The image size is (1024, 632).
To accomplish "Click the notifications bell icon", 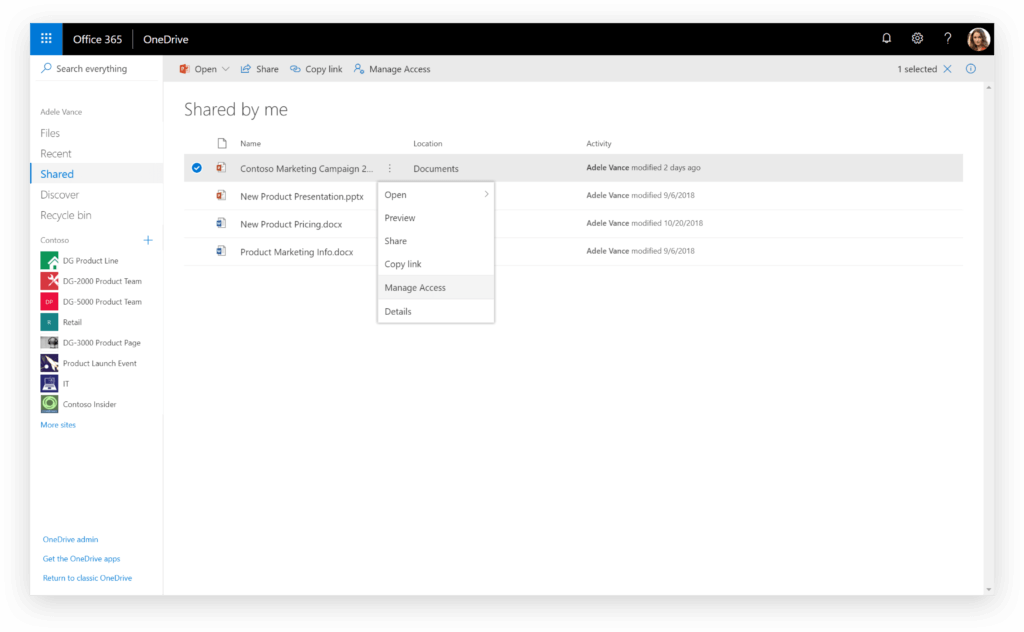I will click(x=886, y=39).
